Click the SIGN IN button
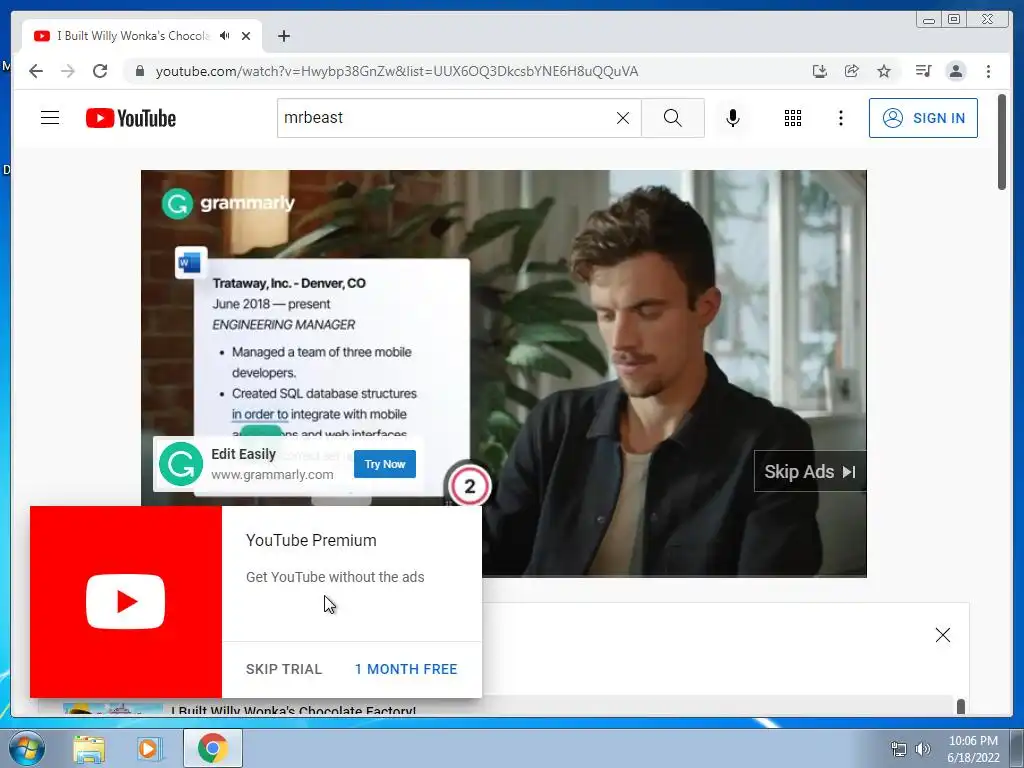The width and height of the screenshot is (1024, 768). click(923, 118)
